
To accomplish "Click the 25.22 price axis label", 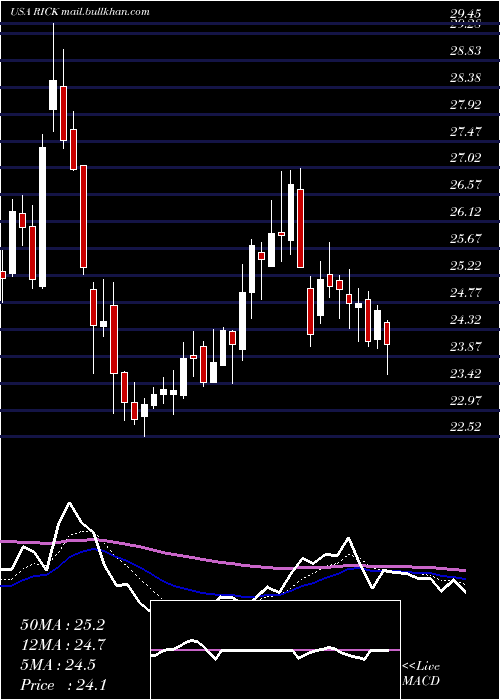I will tap(466, 266).
